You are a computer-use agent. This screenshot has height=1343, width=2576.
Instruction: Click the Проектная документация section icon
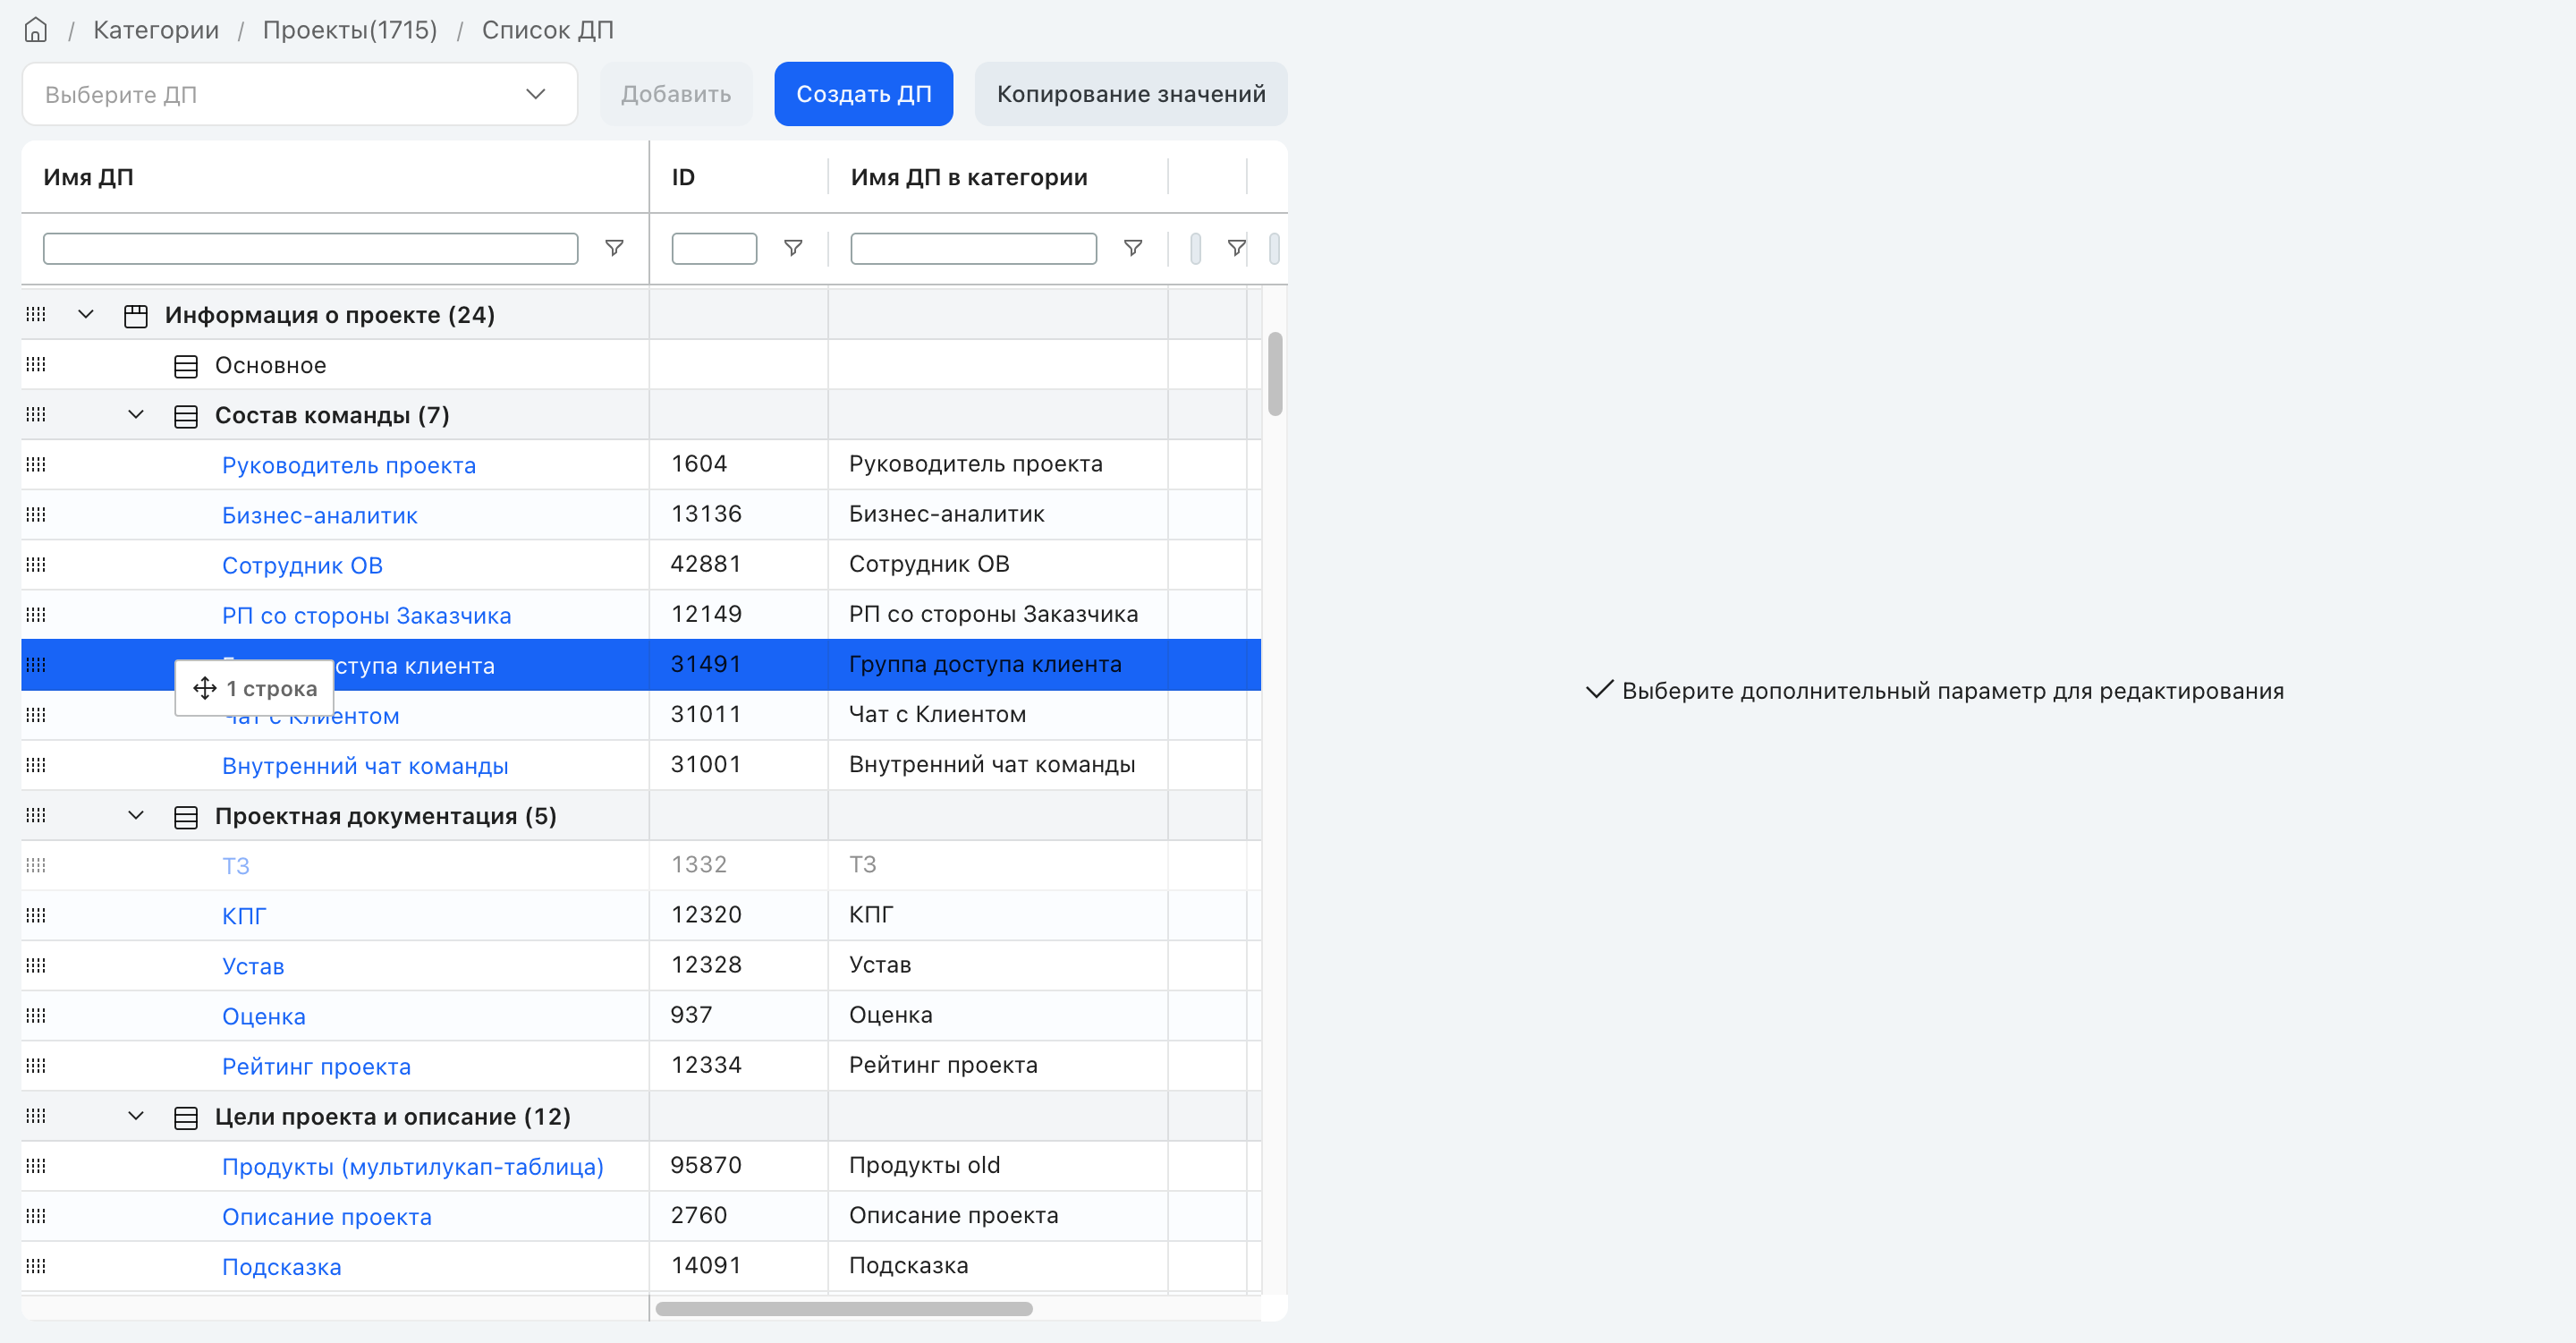click(186, 817)
